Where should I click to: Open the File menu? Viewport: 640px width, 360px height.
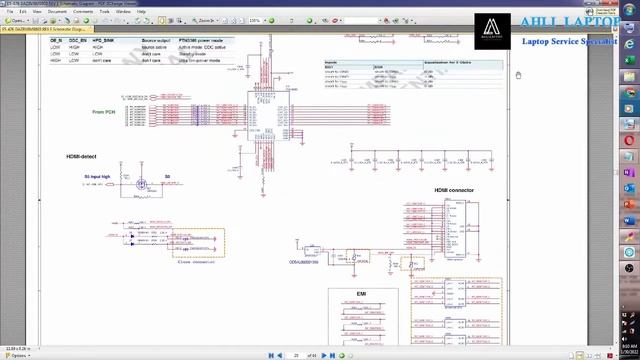[10, 11]
